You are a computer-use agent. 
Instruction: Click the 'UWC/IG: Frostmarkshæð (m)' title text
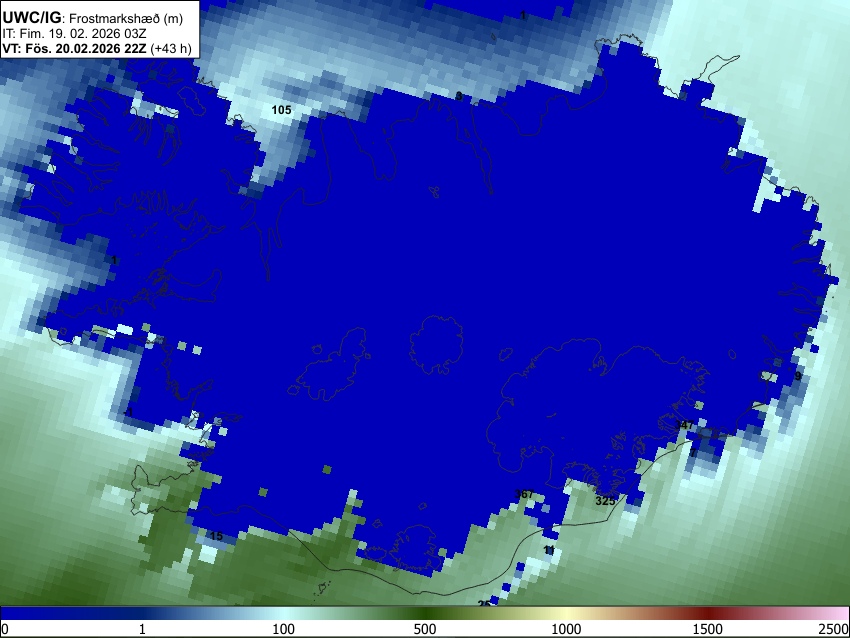pos(93,18)
